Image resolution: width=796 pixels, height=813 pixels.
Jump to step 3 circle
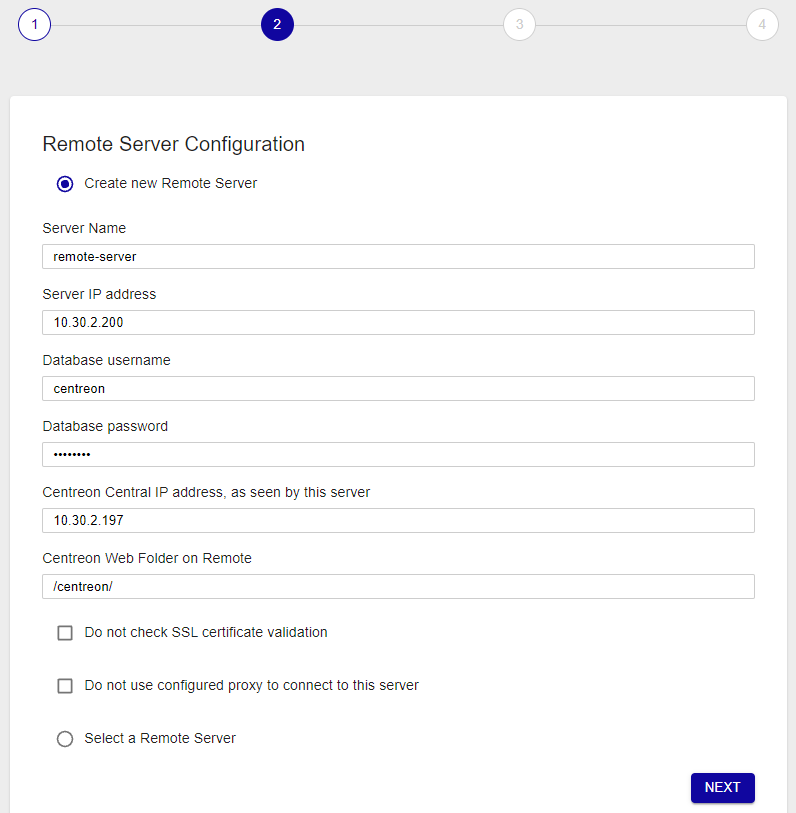point(519,24)
